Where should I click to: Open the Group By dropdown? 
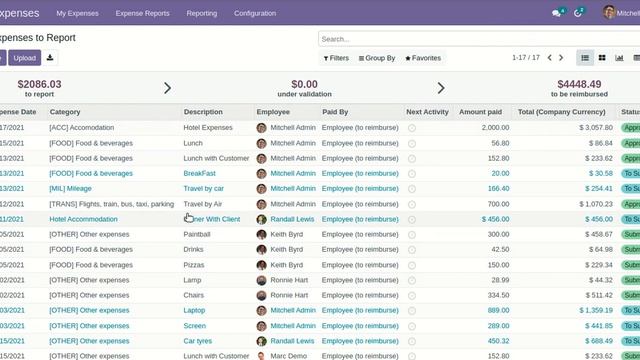tap(377, 58)
